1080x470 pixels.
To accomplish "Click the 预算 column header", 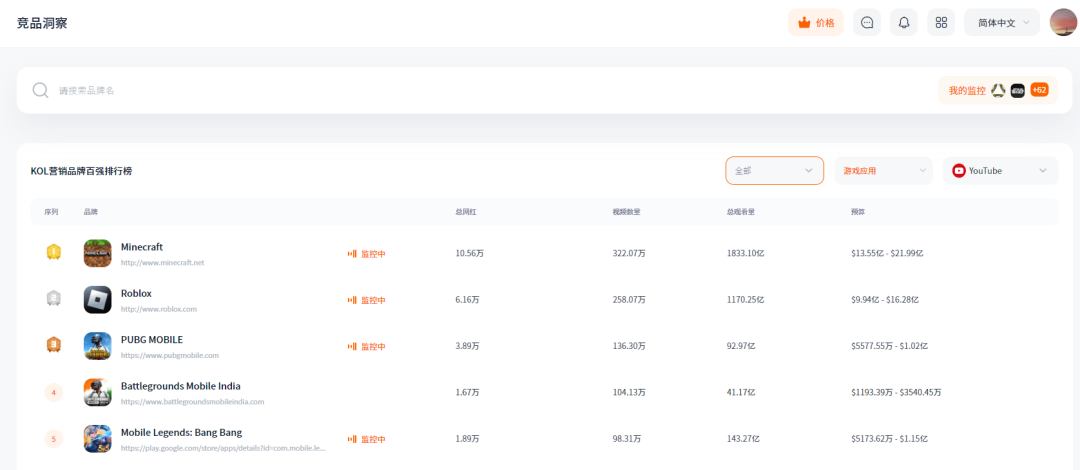I will 858,212.
